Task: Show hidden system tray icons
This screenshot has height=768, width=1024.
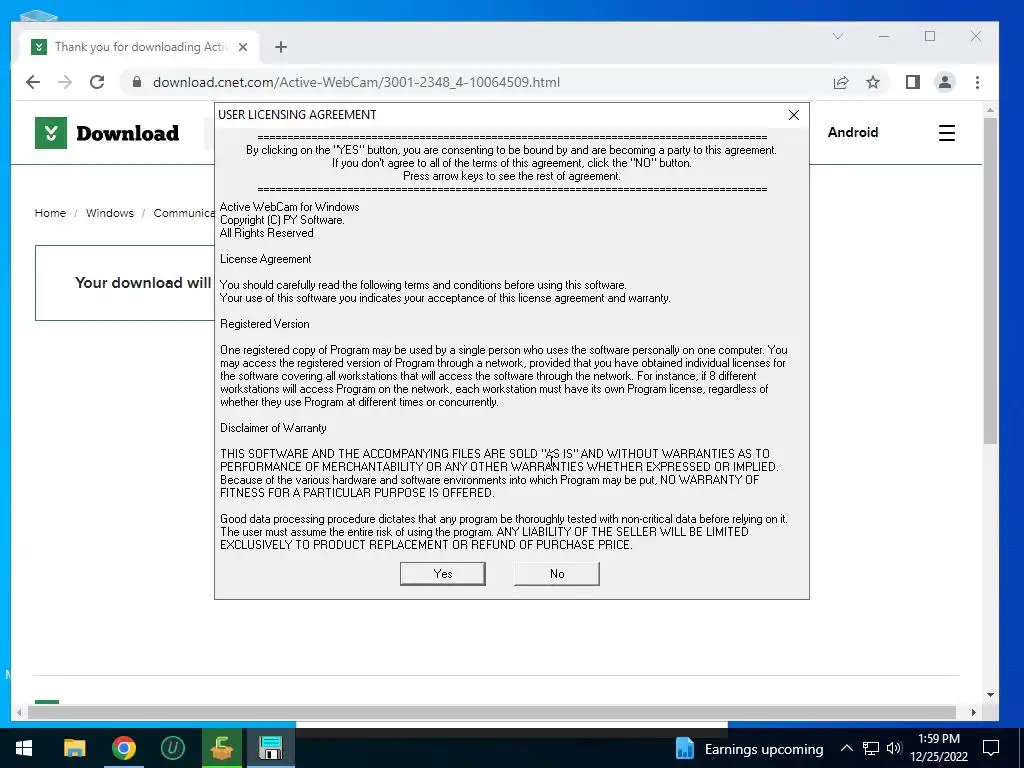Action: tap(846, 748)
